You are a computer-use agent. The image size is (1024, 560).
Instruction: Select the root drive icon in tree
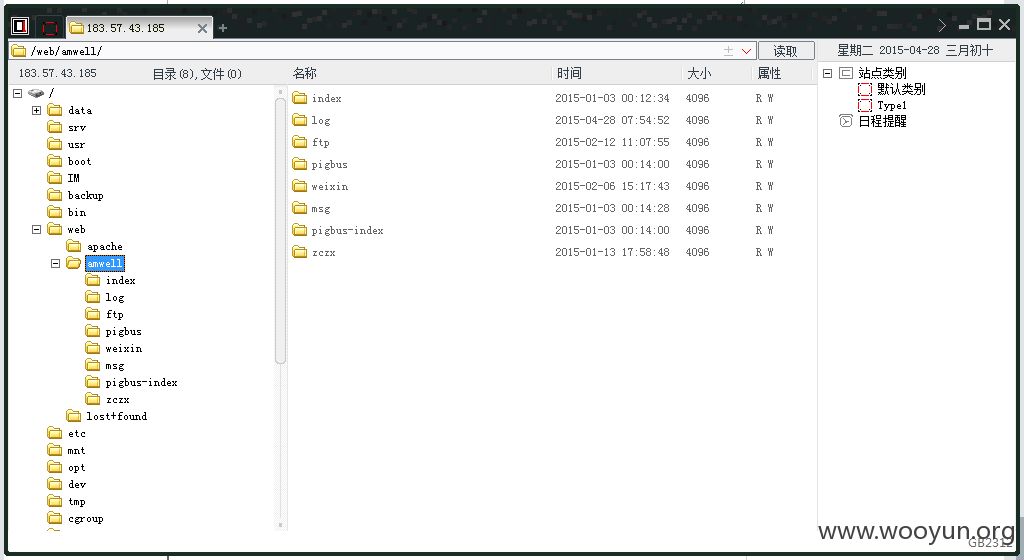click(36, 93)
